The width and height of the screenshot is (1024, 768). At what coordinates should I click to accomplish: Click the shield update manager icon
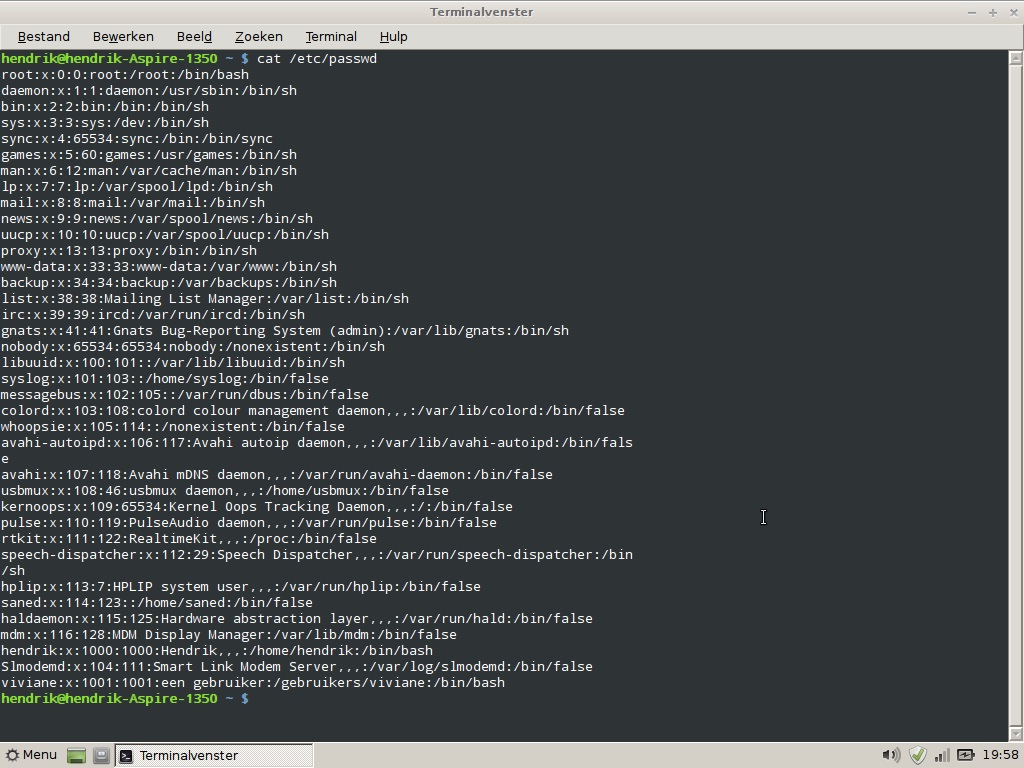(x=918, y=756)
